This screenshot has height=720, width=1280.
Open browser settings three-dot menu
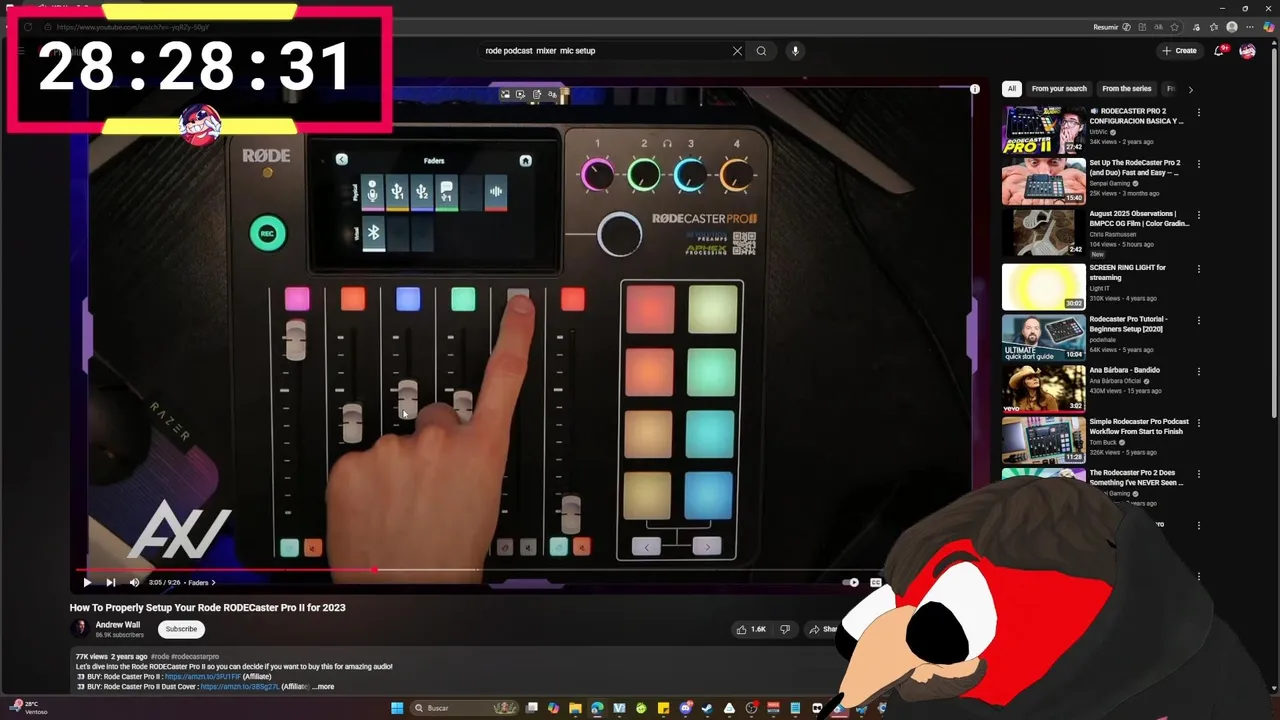1250,27
